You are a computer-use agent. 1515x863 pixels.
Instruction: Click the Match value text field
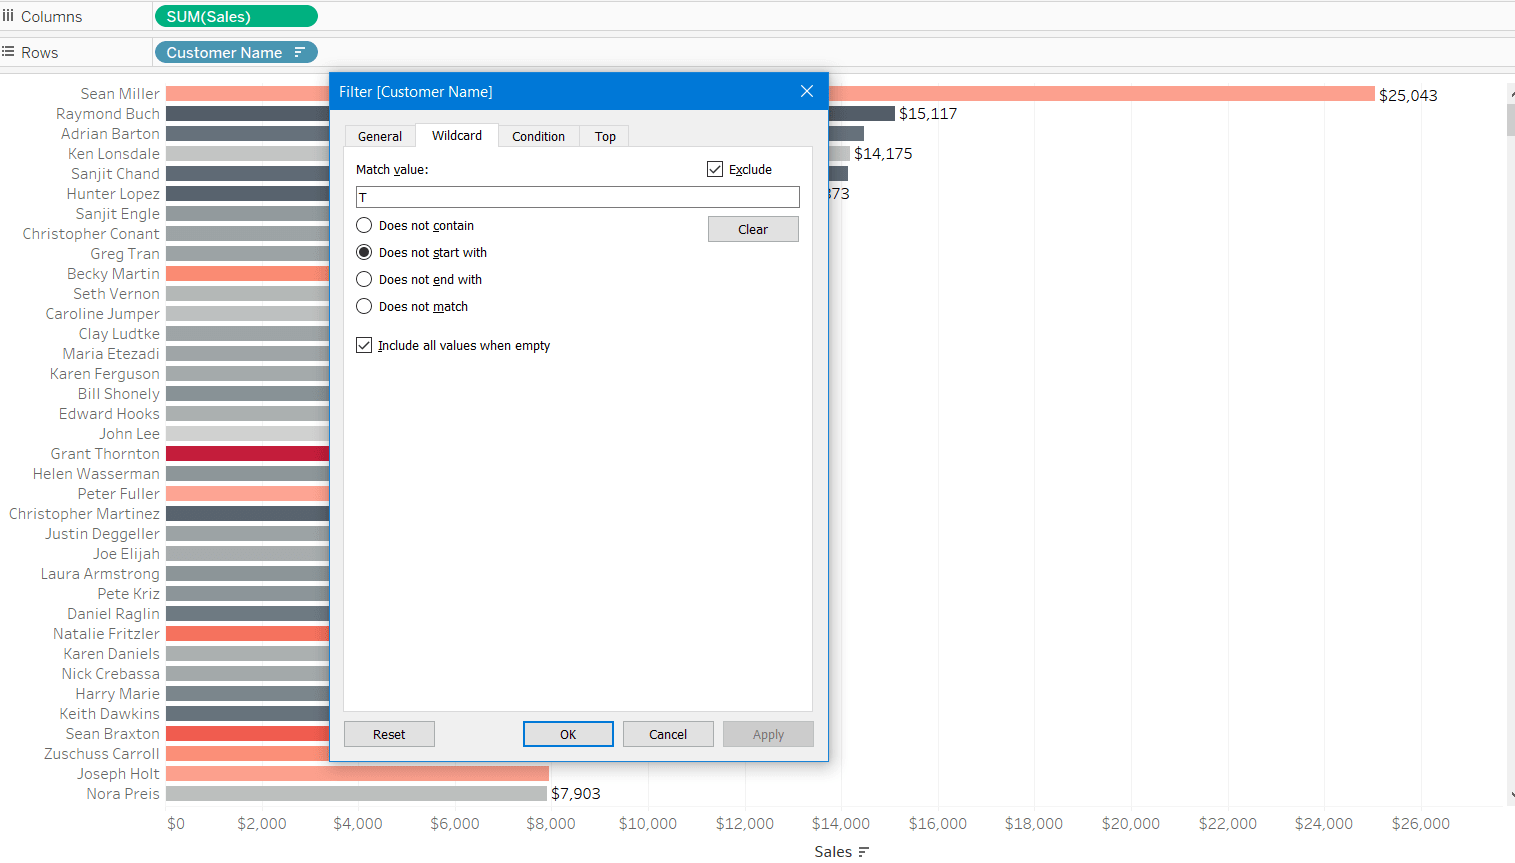point(578,198)
